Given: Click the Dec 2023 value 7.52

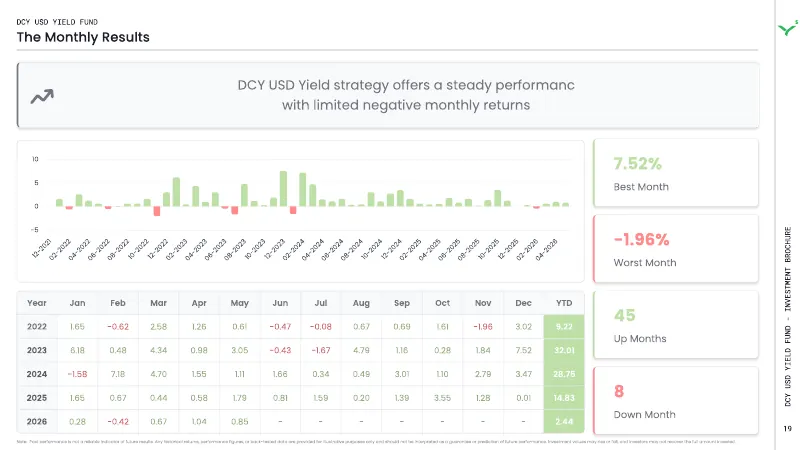Looking at the screenshot, I should (x=523, y=351).
